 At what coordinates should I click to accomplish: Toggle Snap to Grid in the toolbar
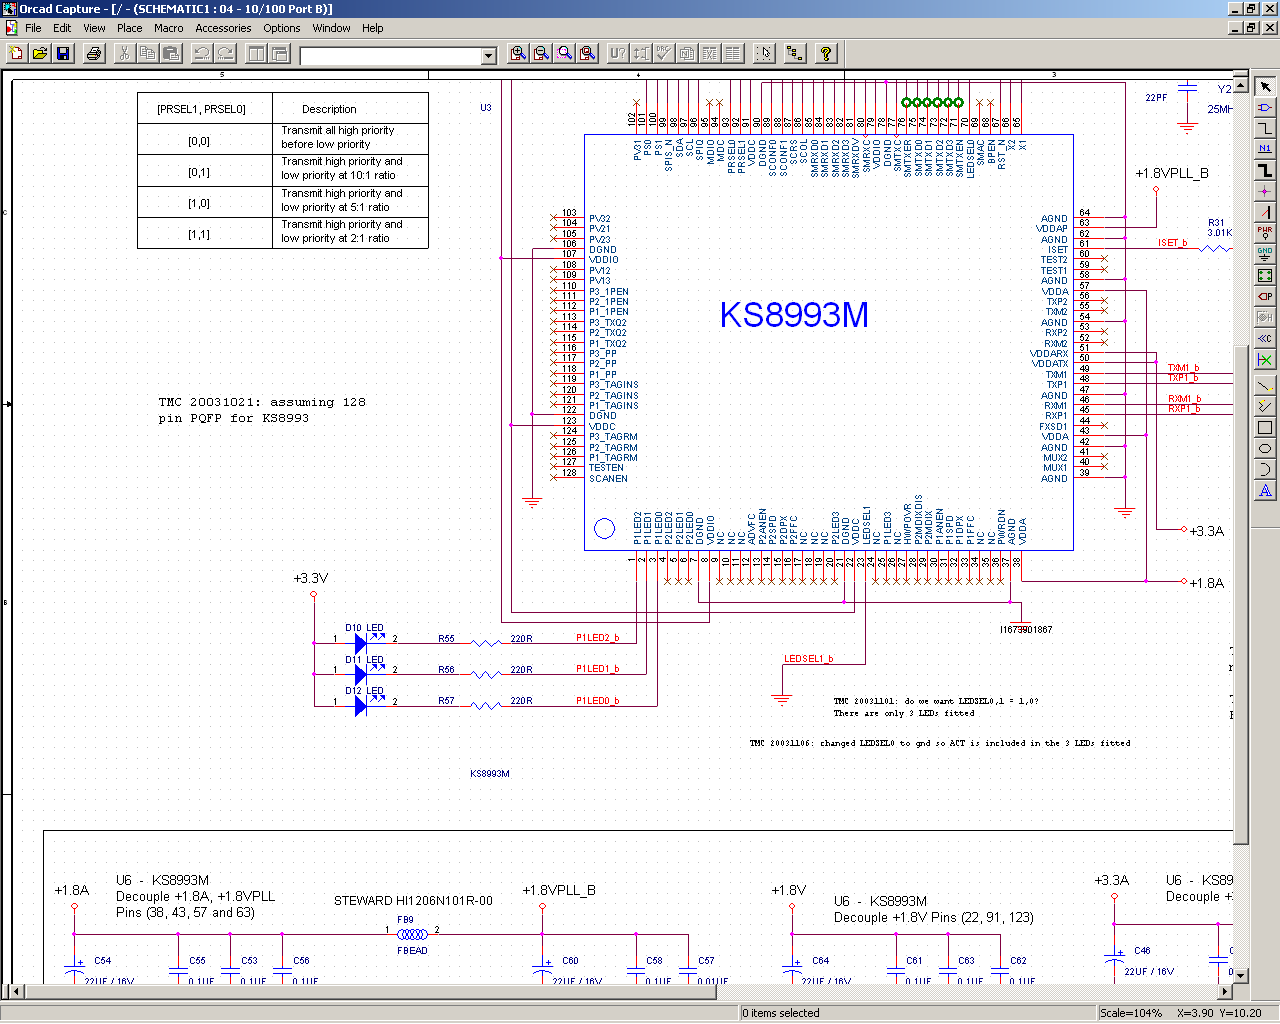click(x=764, y=54)
